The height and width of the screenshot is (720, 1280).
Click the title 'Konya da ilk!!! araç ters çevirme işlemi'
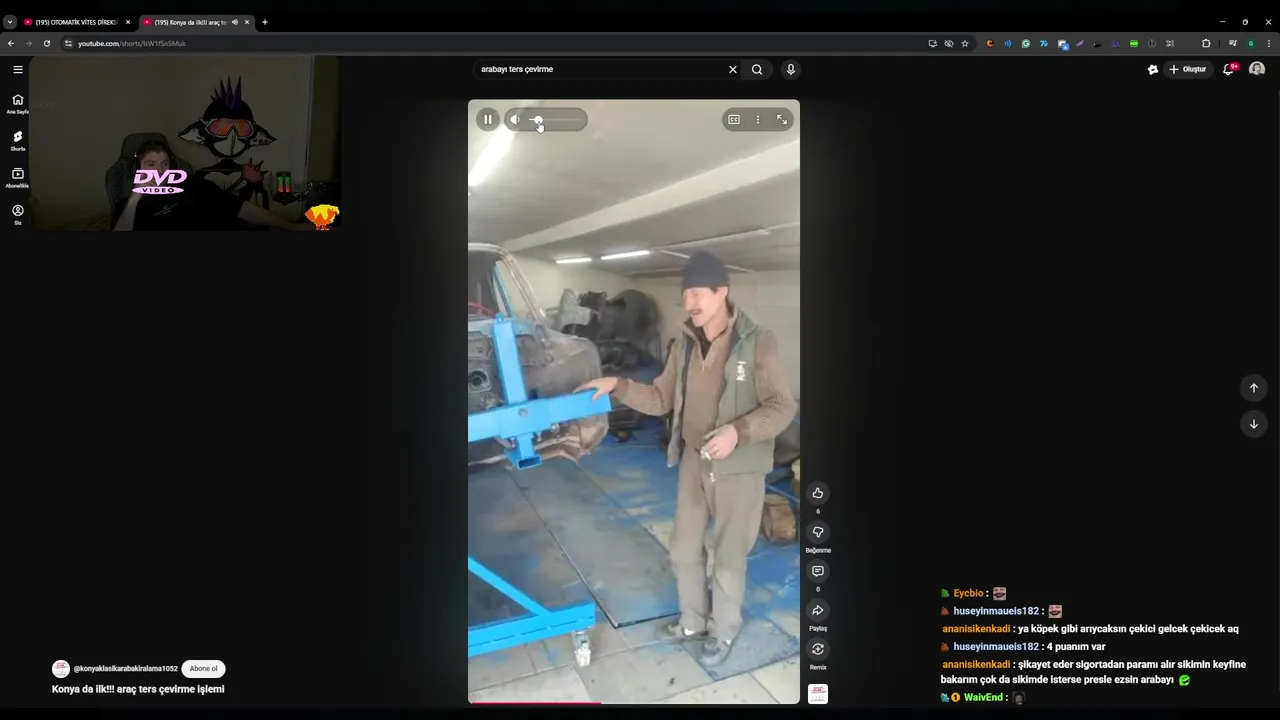tap(138, 689)
